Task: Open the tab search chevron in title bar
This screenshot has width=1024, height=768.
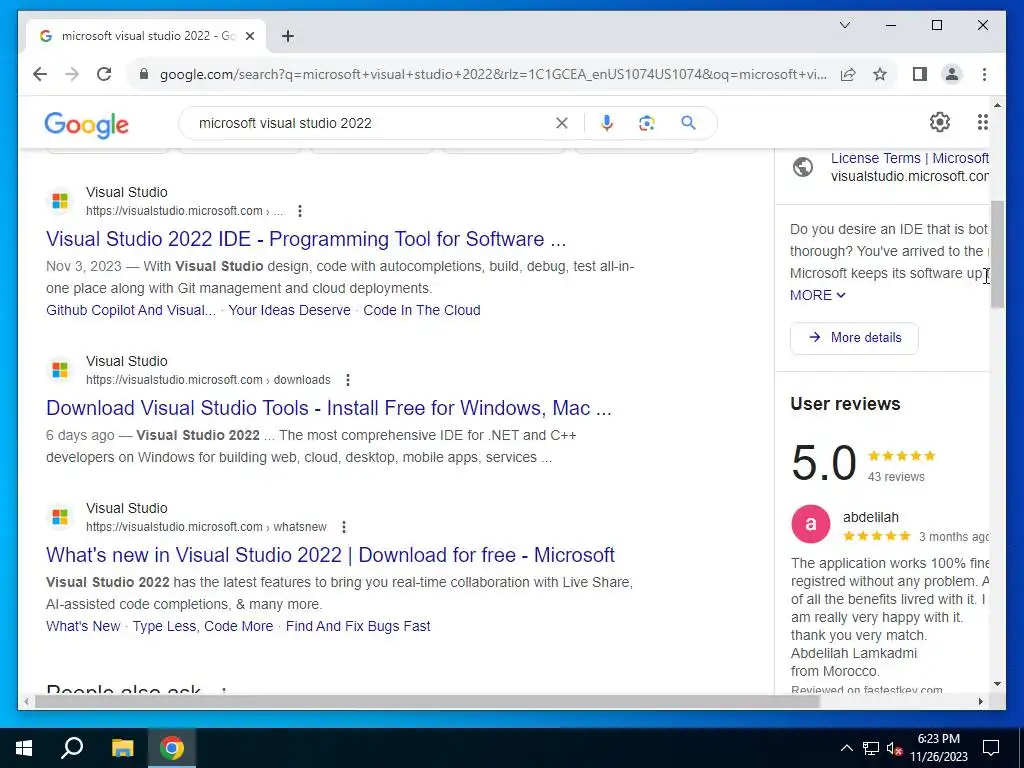Action: click(844, 25)
